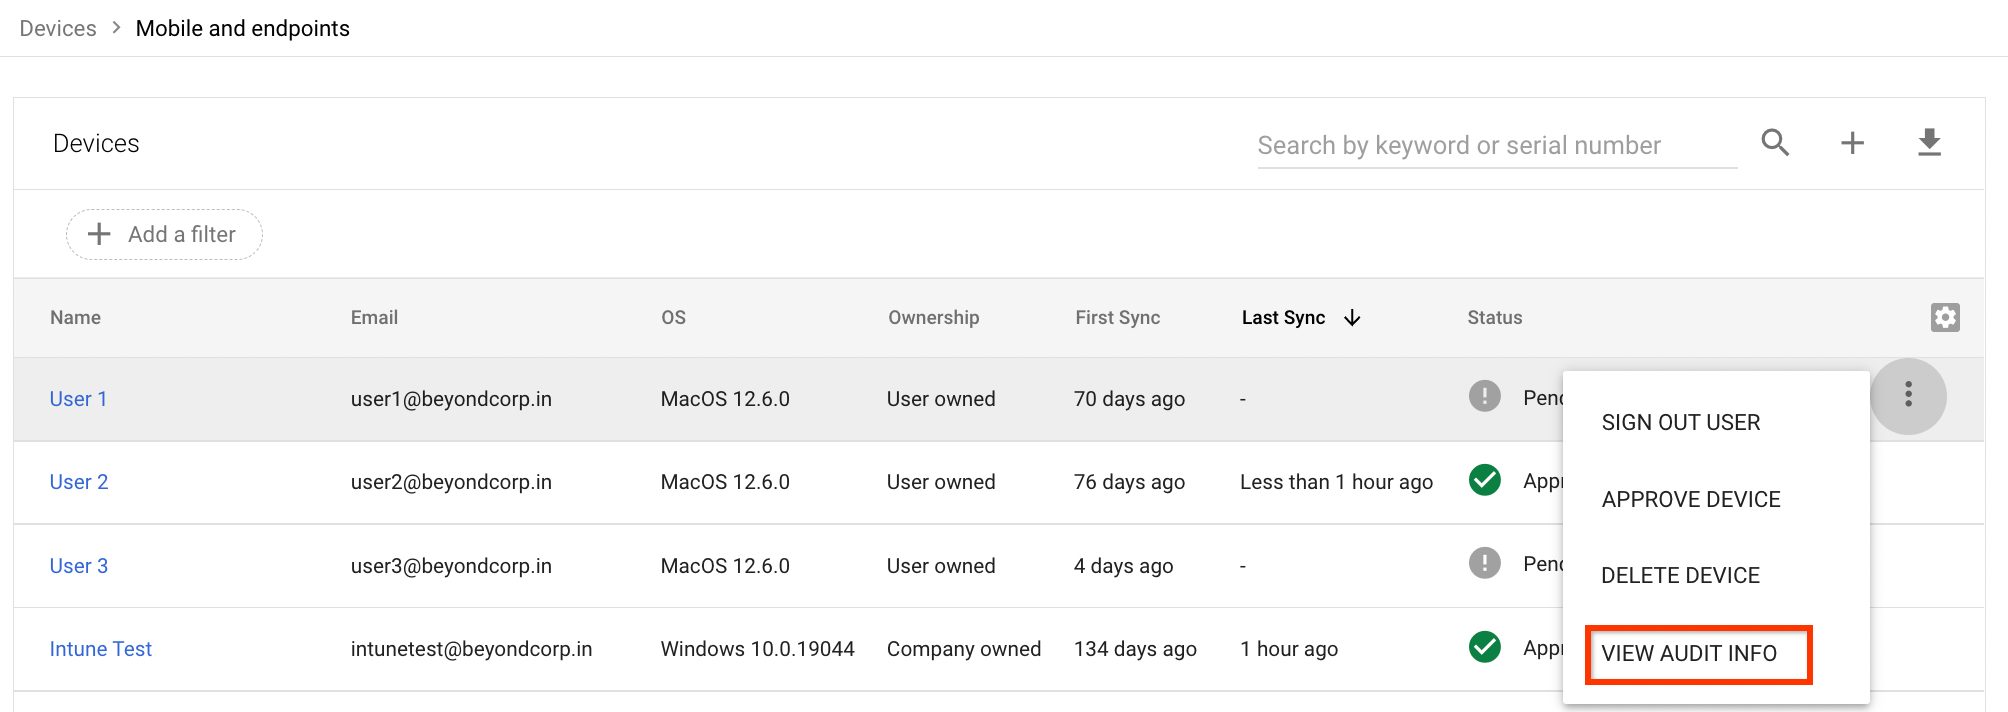2008x712 pixels.
Task: Select Delete Device menu entry
Action: (x=1680, y=575)
